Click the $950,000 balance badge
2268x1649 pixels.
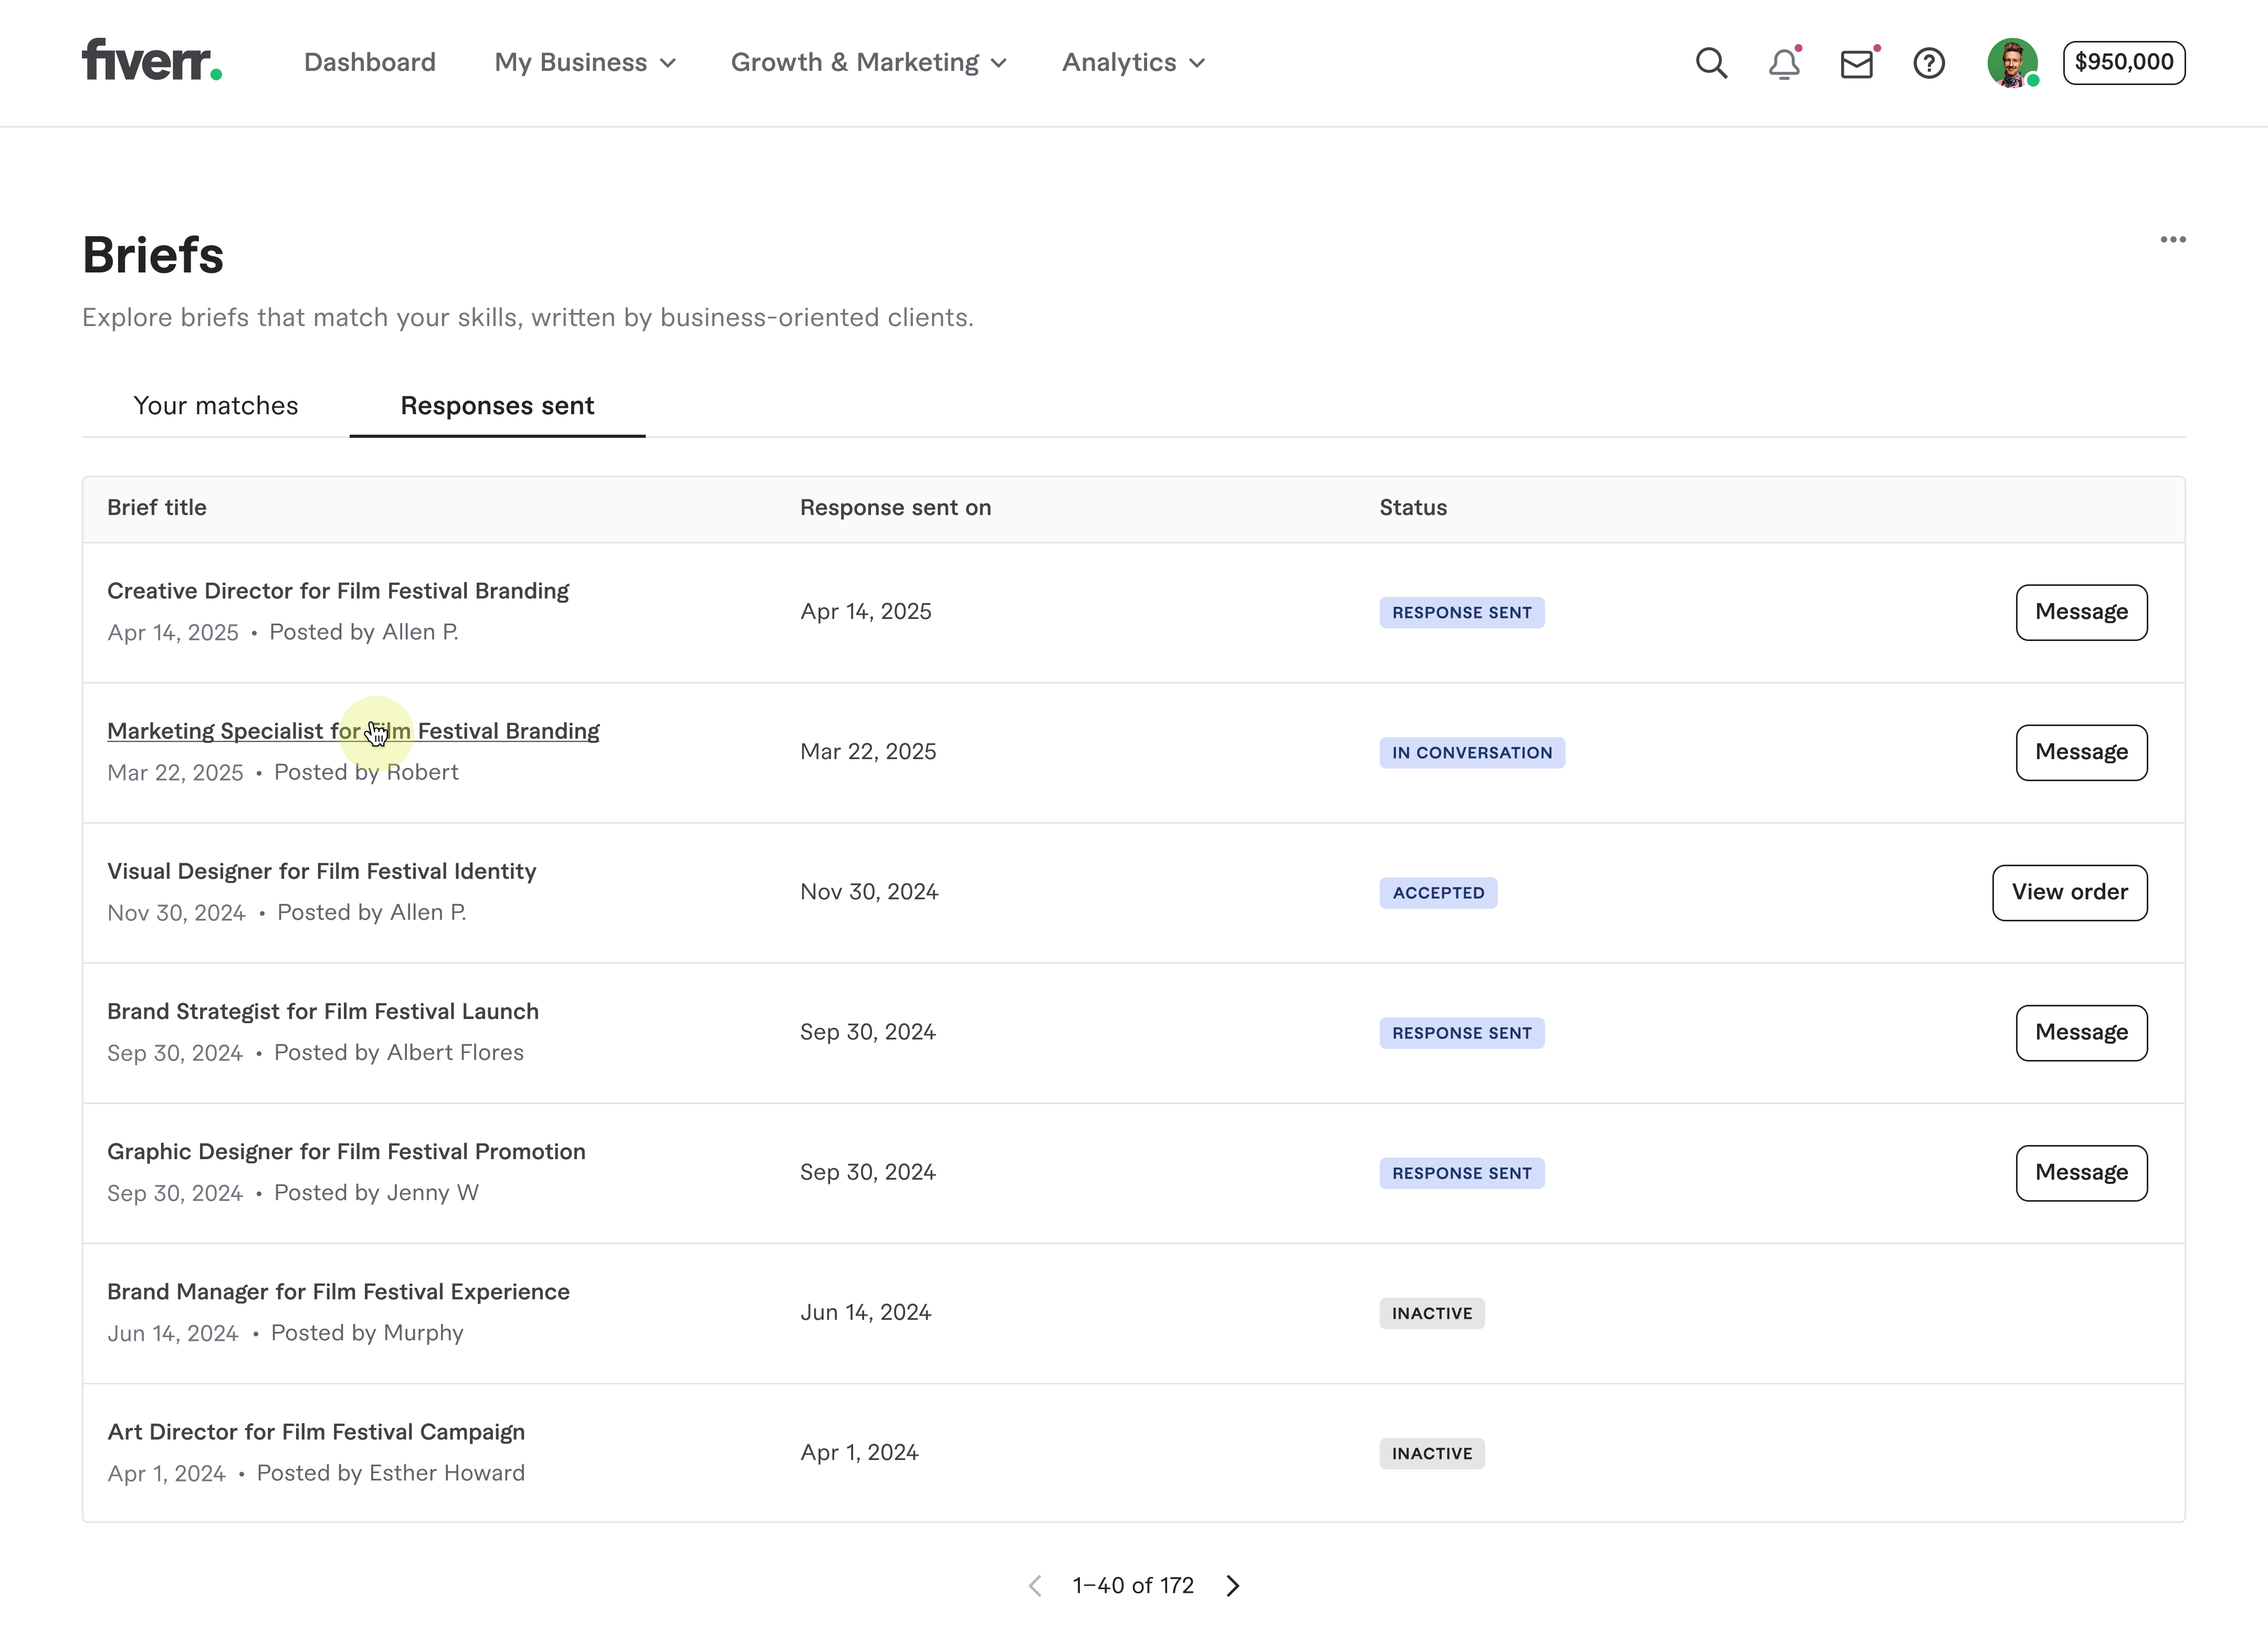pyautogui.click(x=2124, y=62)
